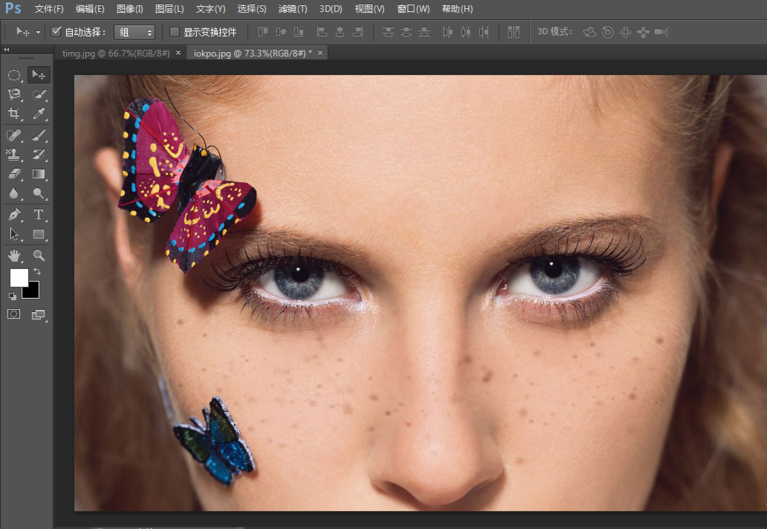767x529 pixels.
Task: Activate the Horizontal Type tool
Action: click(x=39, y=215)
